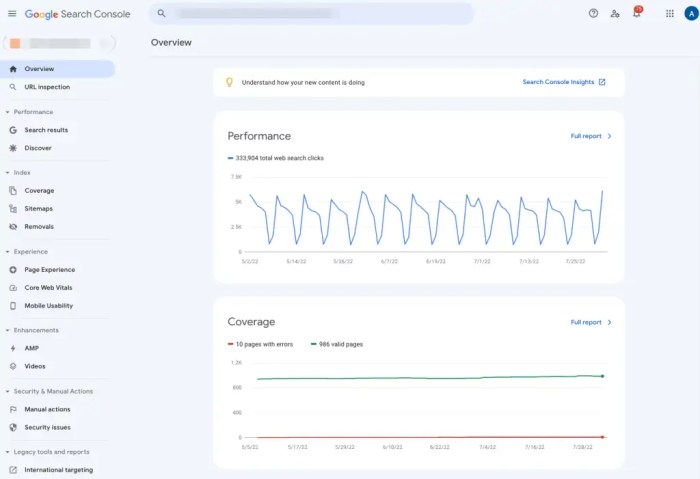The width and height of the screenshot is (700, 479).
Task: Click the Core Web Vitals gauge icon
Action: (x=13, y=287)
